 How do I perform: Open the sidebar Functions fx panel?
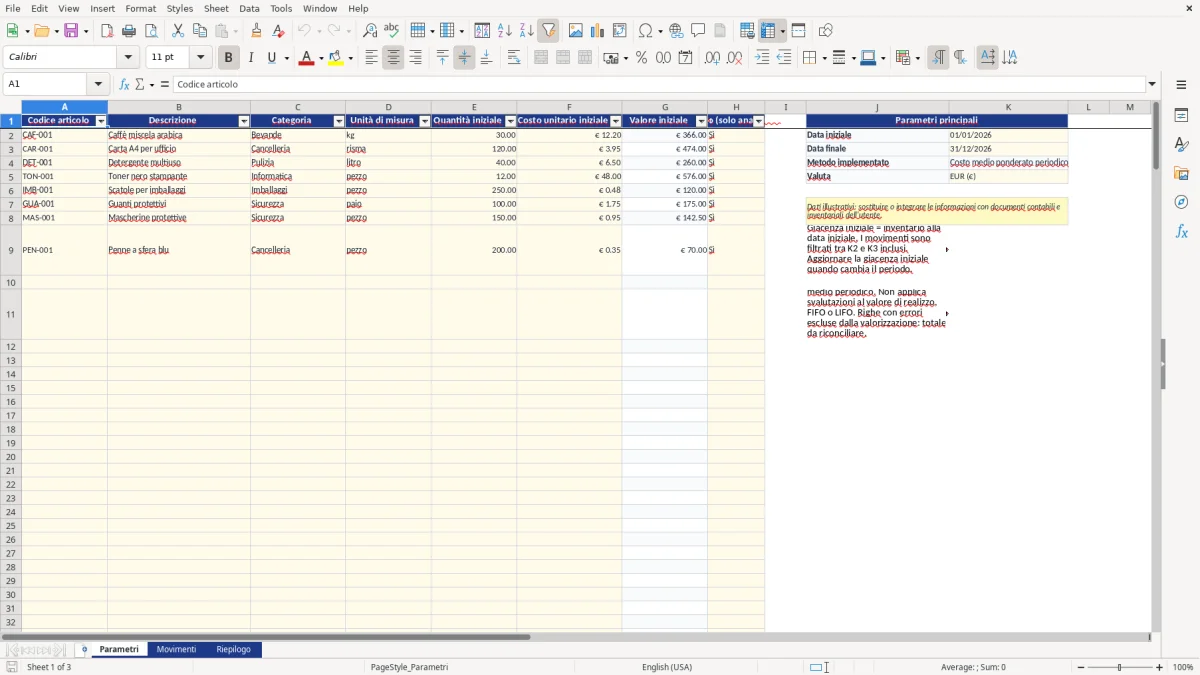[1181, 232]
